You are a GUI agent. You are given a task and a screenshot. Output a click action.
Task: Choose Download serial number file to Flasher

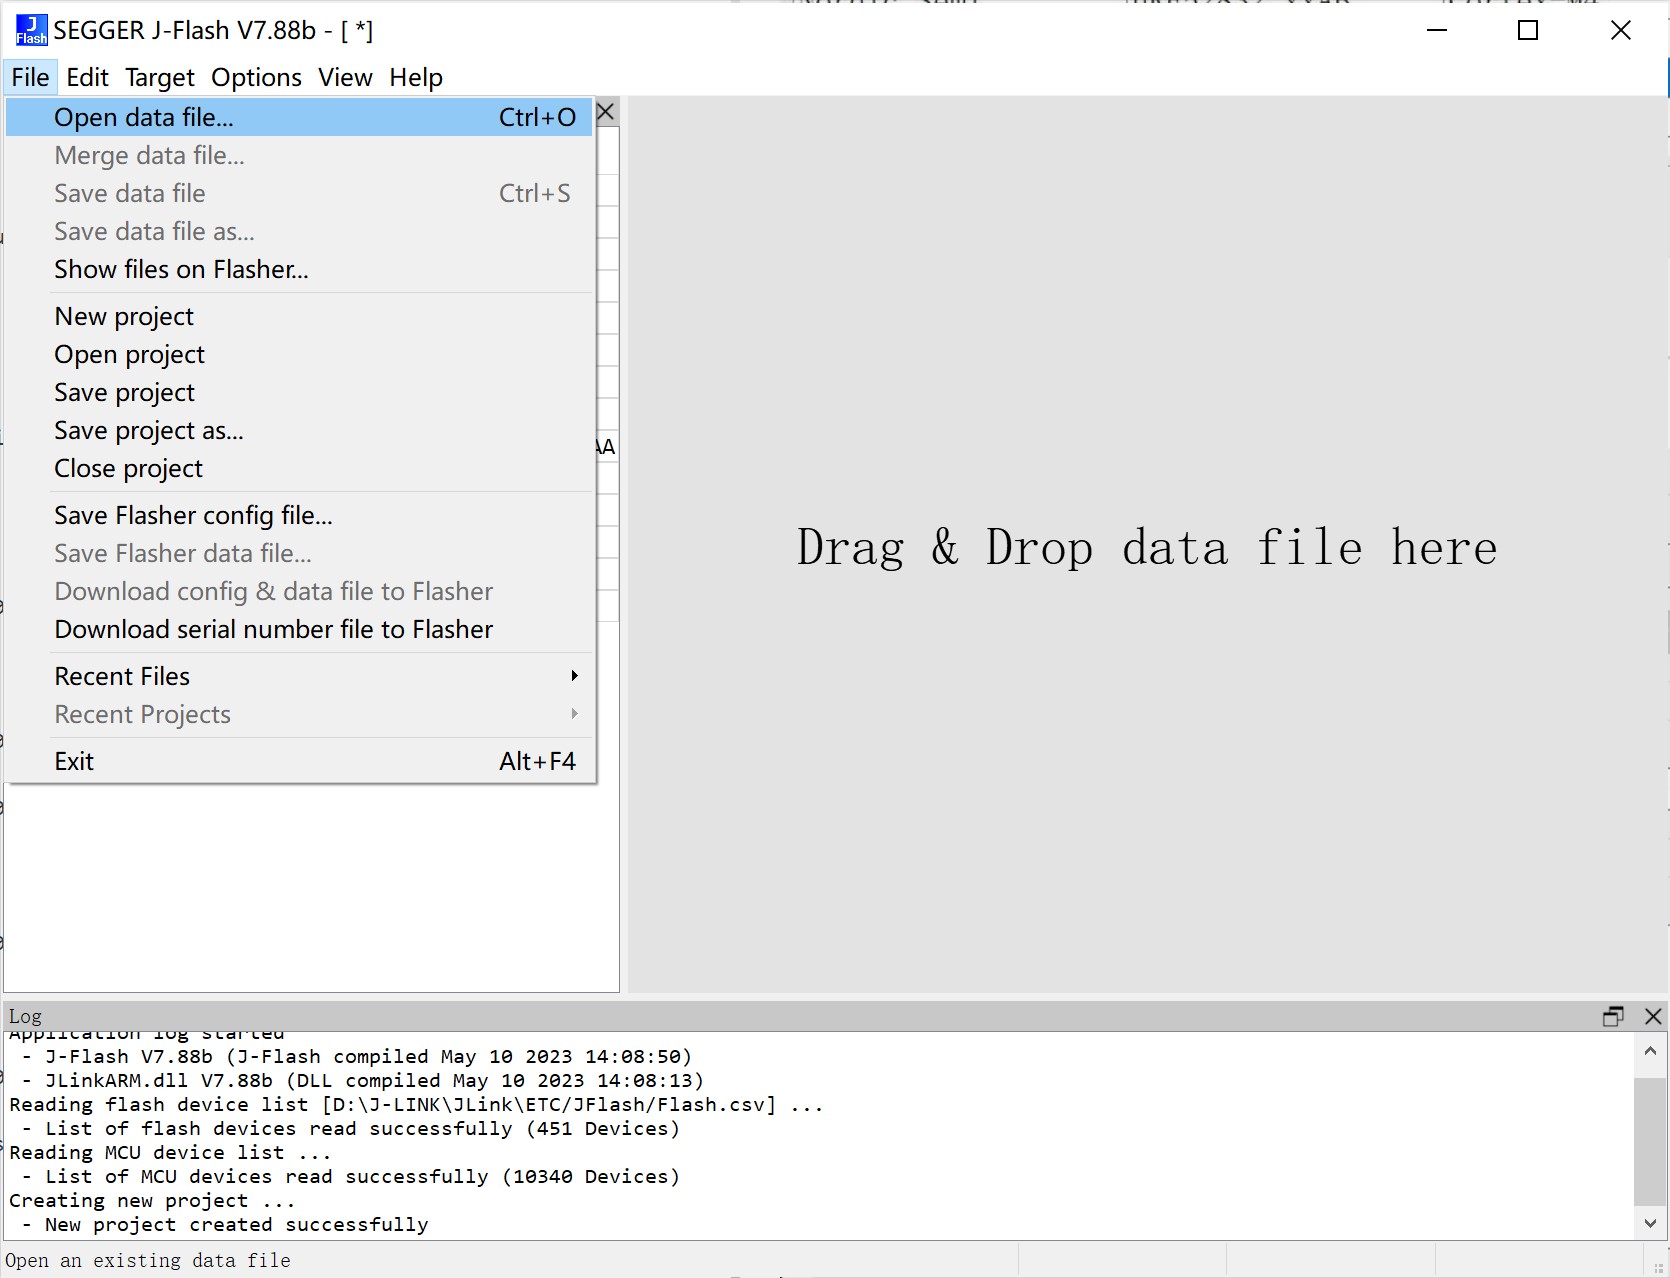click(x=299, y=629)
